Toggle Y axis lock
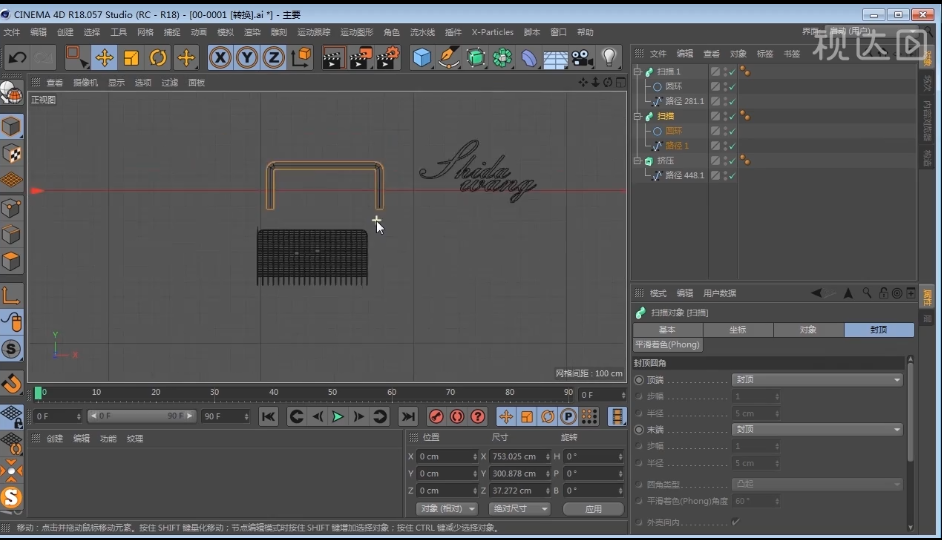The width and height of the screenshot is (942, 540). coord(247,58)
